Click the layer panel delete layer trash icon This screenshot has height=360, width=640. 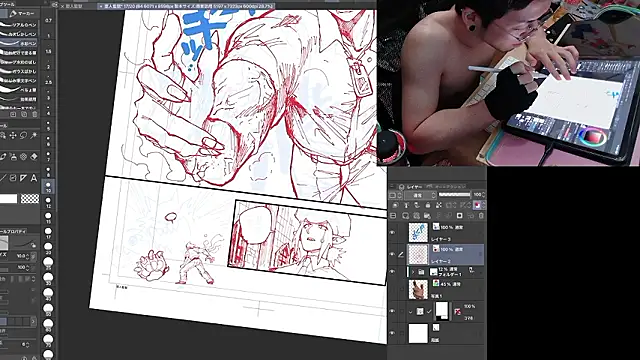coord(481,216)
